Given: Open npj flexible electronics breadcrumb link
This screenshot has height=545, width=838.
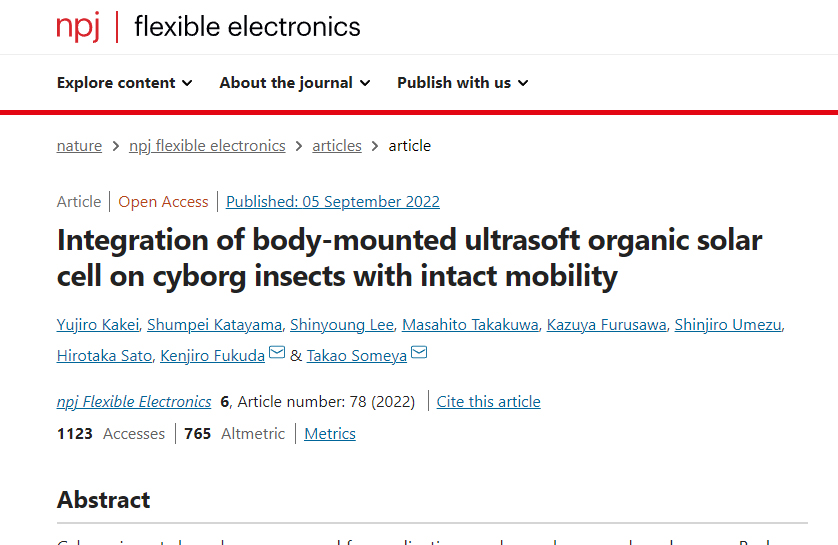Looking at the screenshot, I should coord(207,146).
